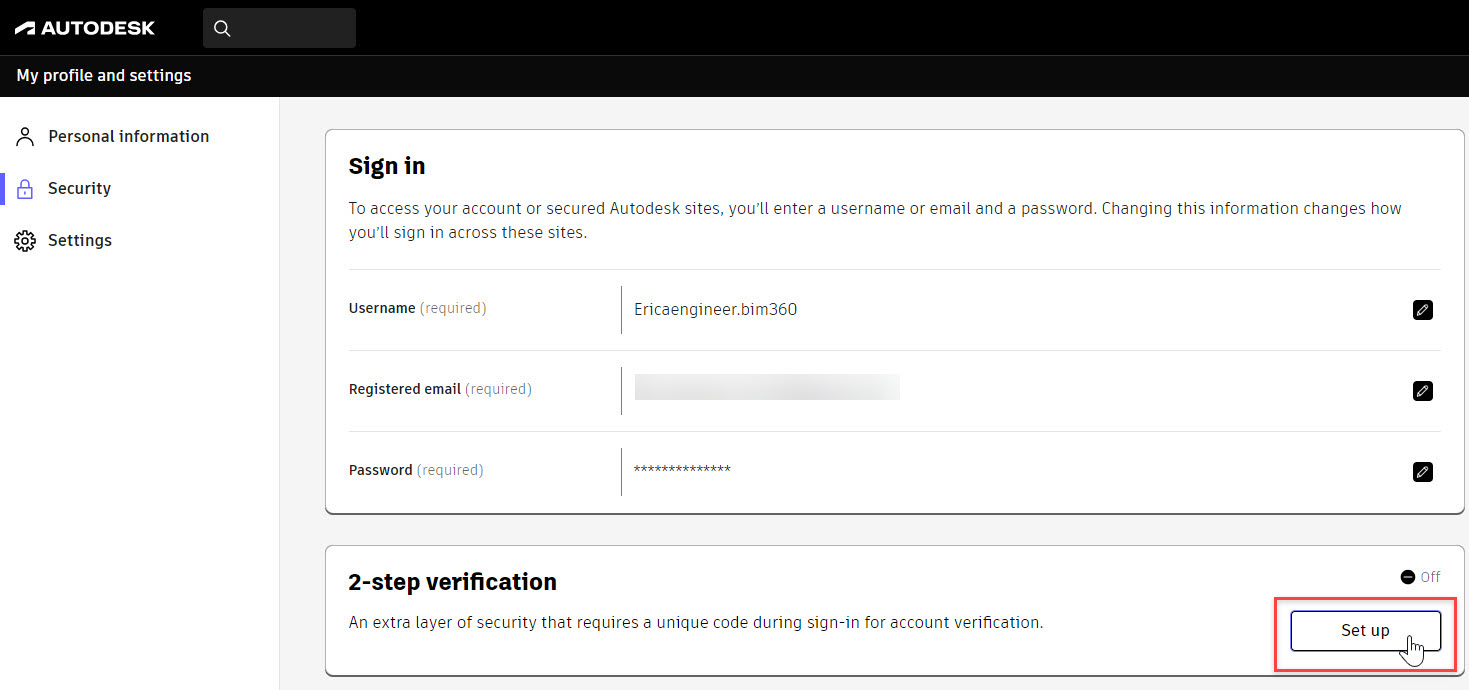Click the blurred registered email value
This screenshot has width=1469, height=690.
(x=767, y=388)
